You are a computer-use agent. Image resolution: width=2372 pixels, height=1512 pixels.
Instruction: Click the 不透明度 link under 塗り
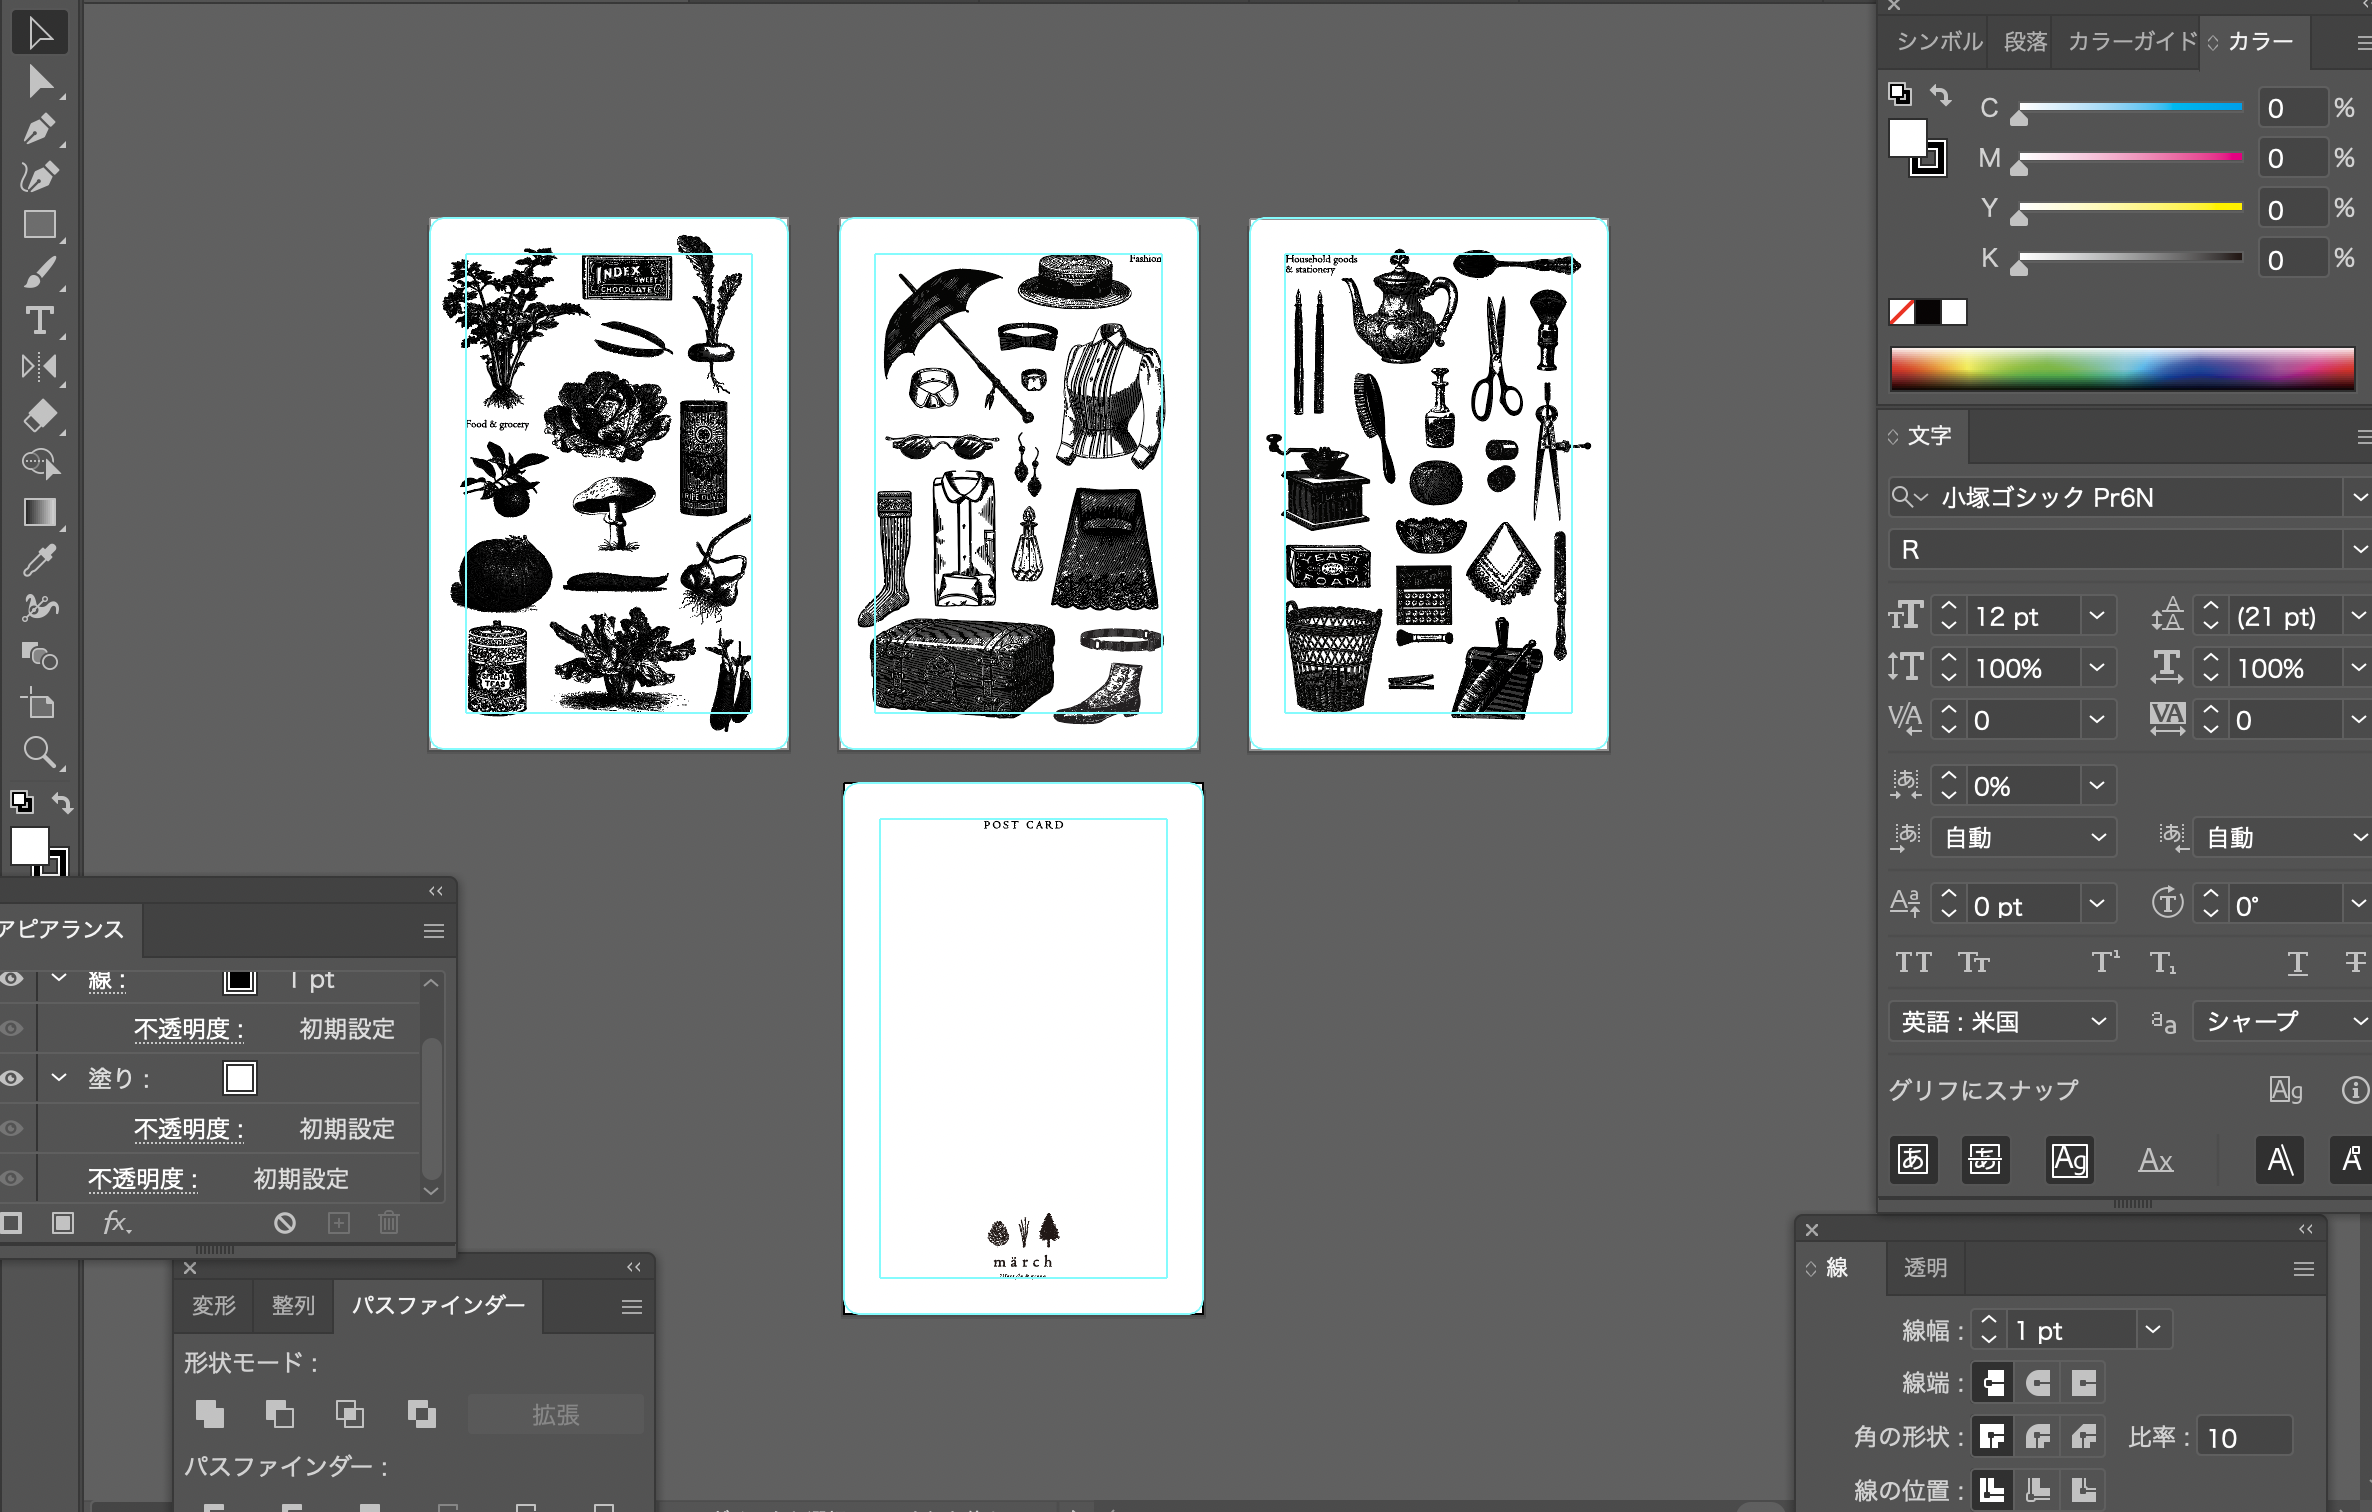coord(189,1129)
